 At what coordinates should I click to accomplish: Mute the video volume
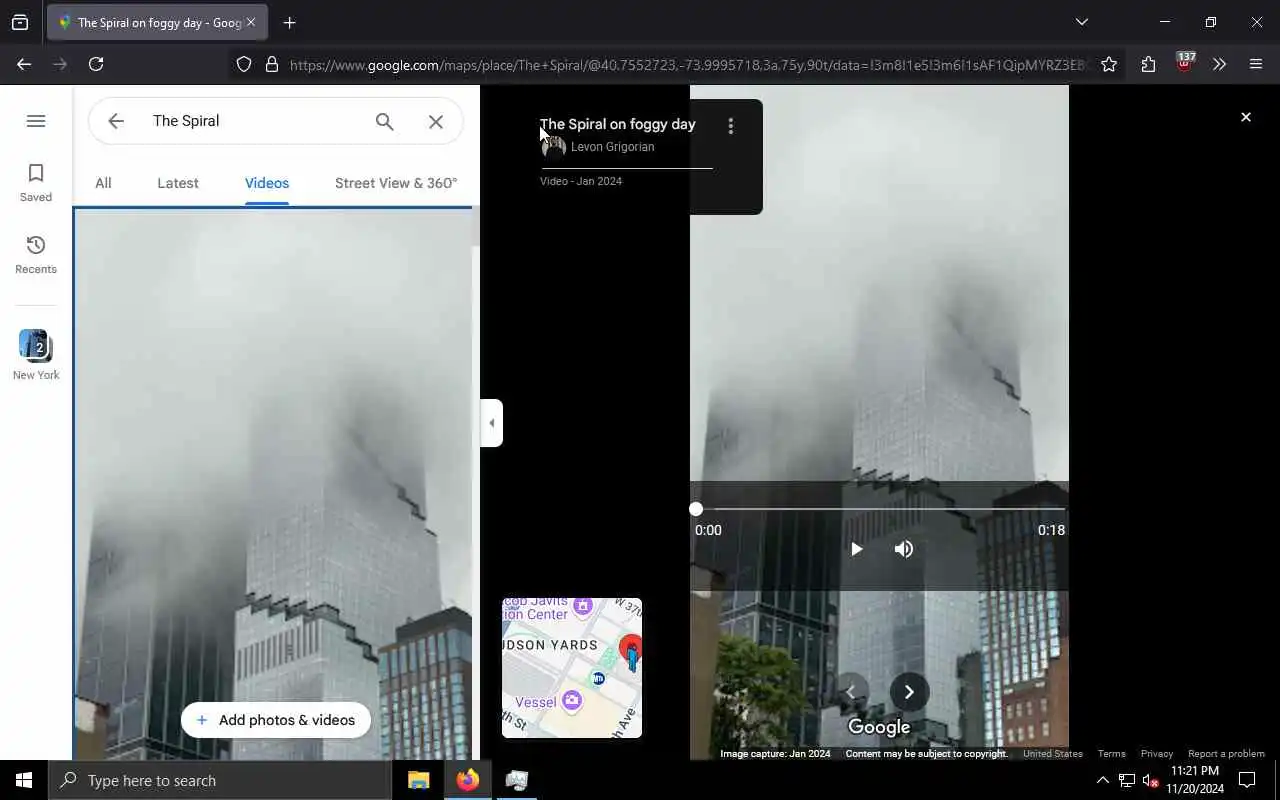tap(904, 549)
